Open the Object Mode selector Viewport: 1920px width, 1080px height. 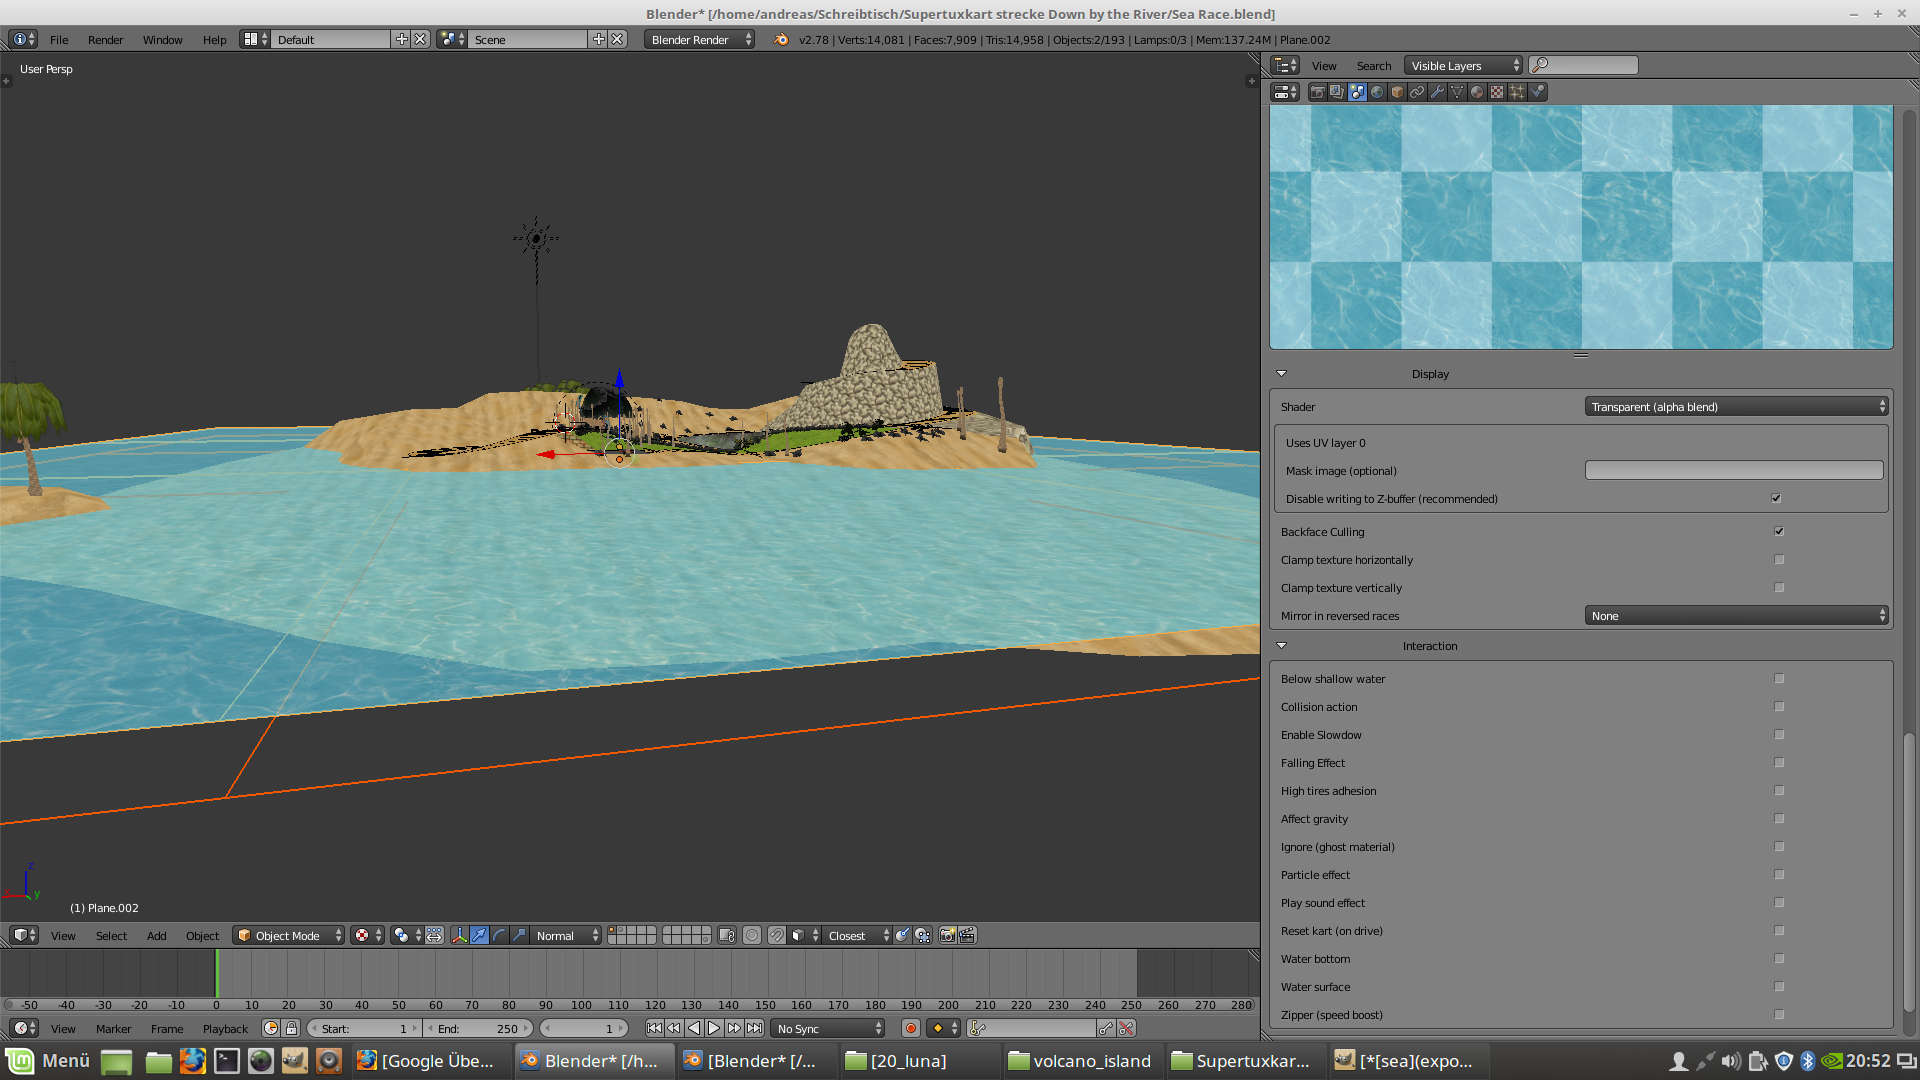288,935
